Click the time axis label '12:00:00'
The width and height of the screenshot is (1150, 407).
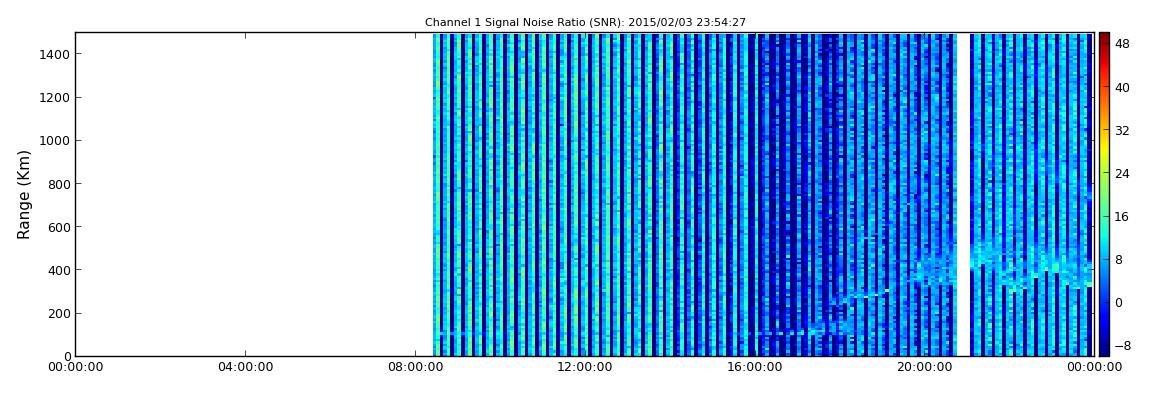(x=585, y=367)
